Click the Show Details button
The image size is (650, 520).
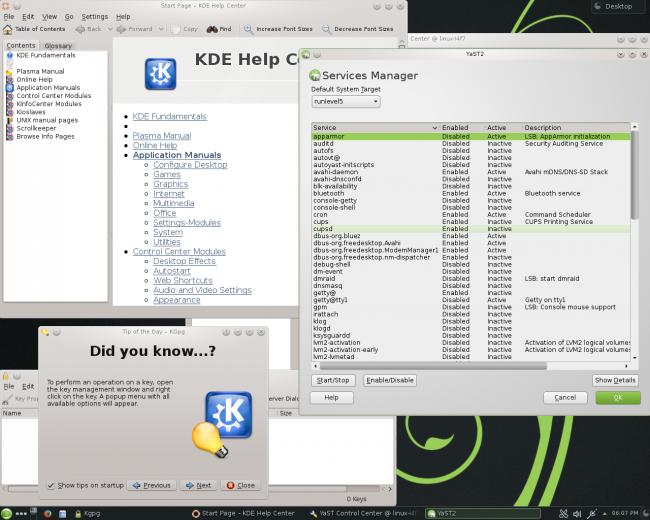(x=615, y=380)
